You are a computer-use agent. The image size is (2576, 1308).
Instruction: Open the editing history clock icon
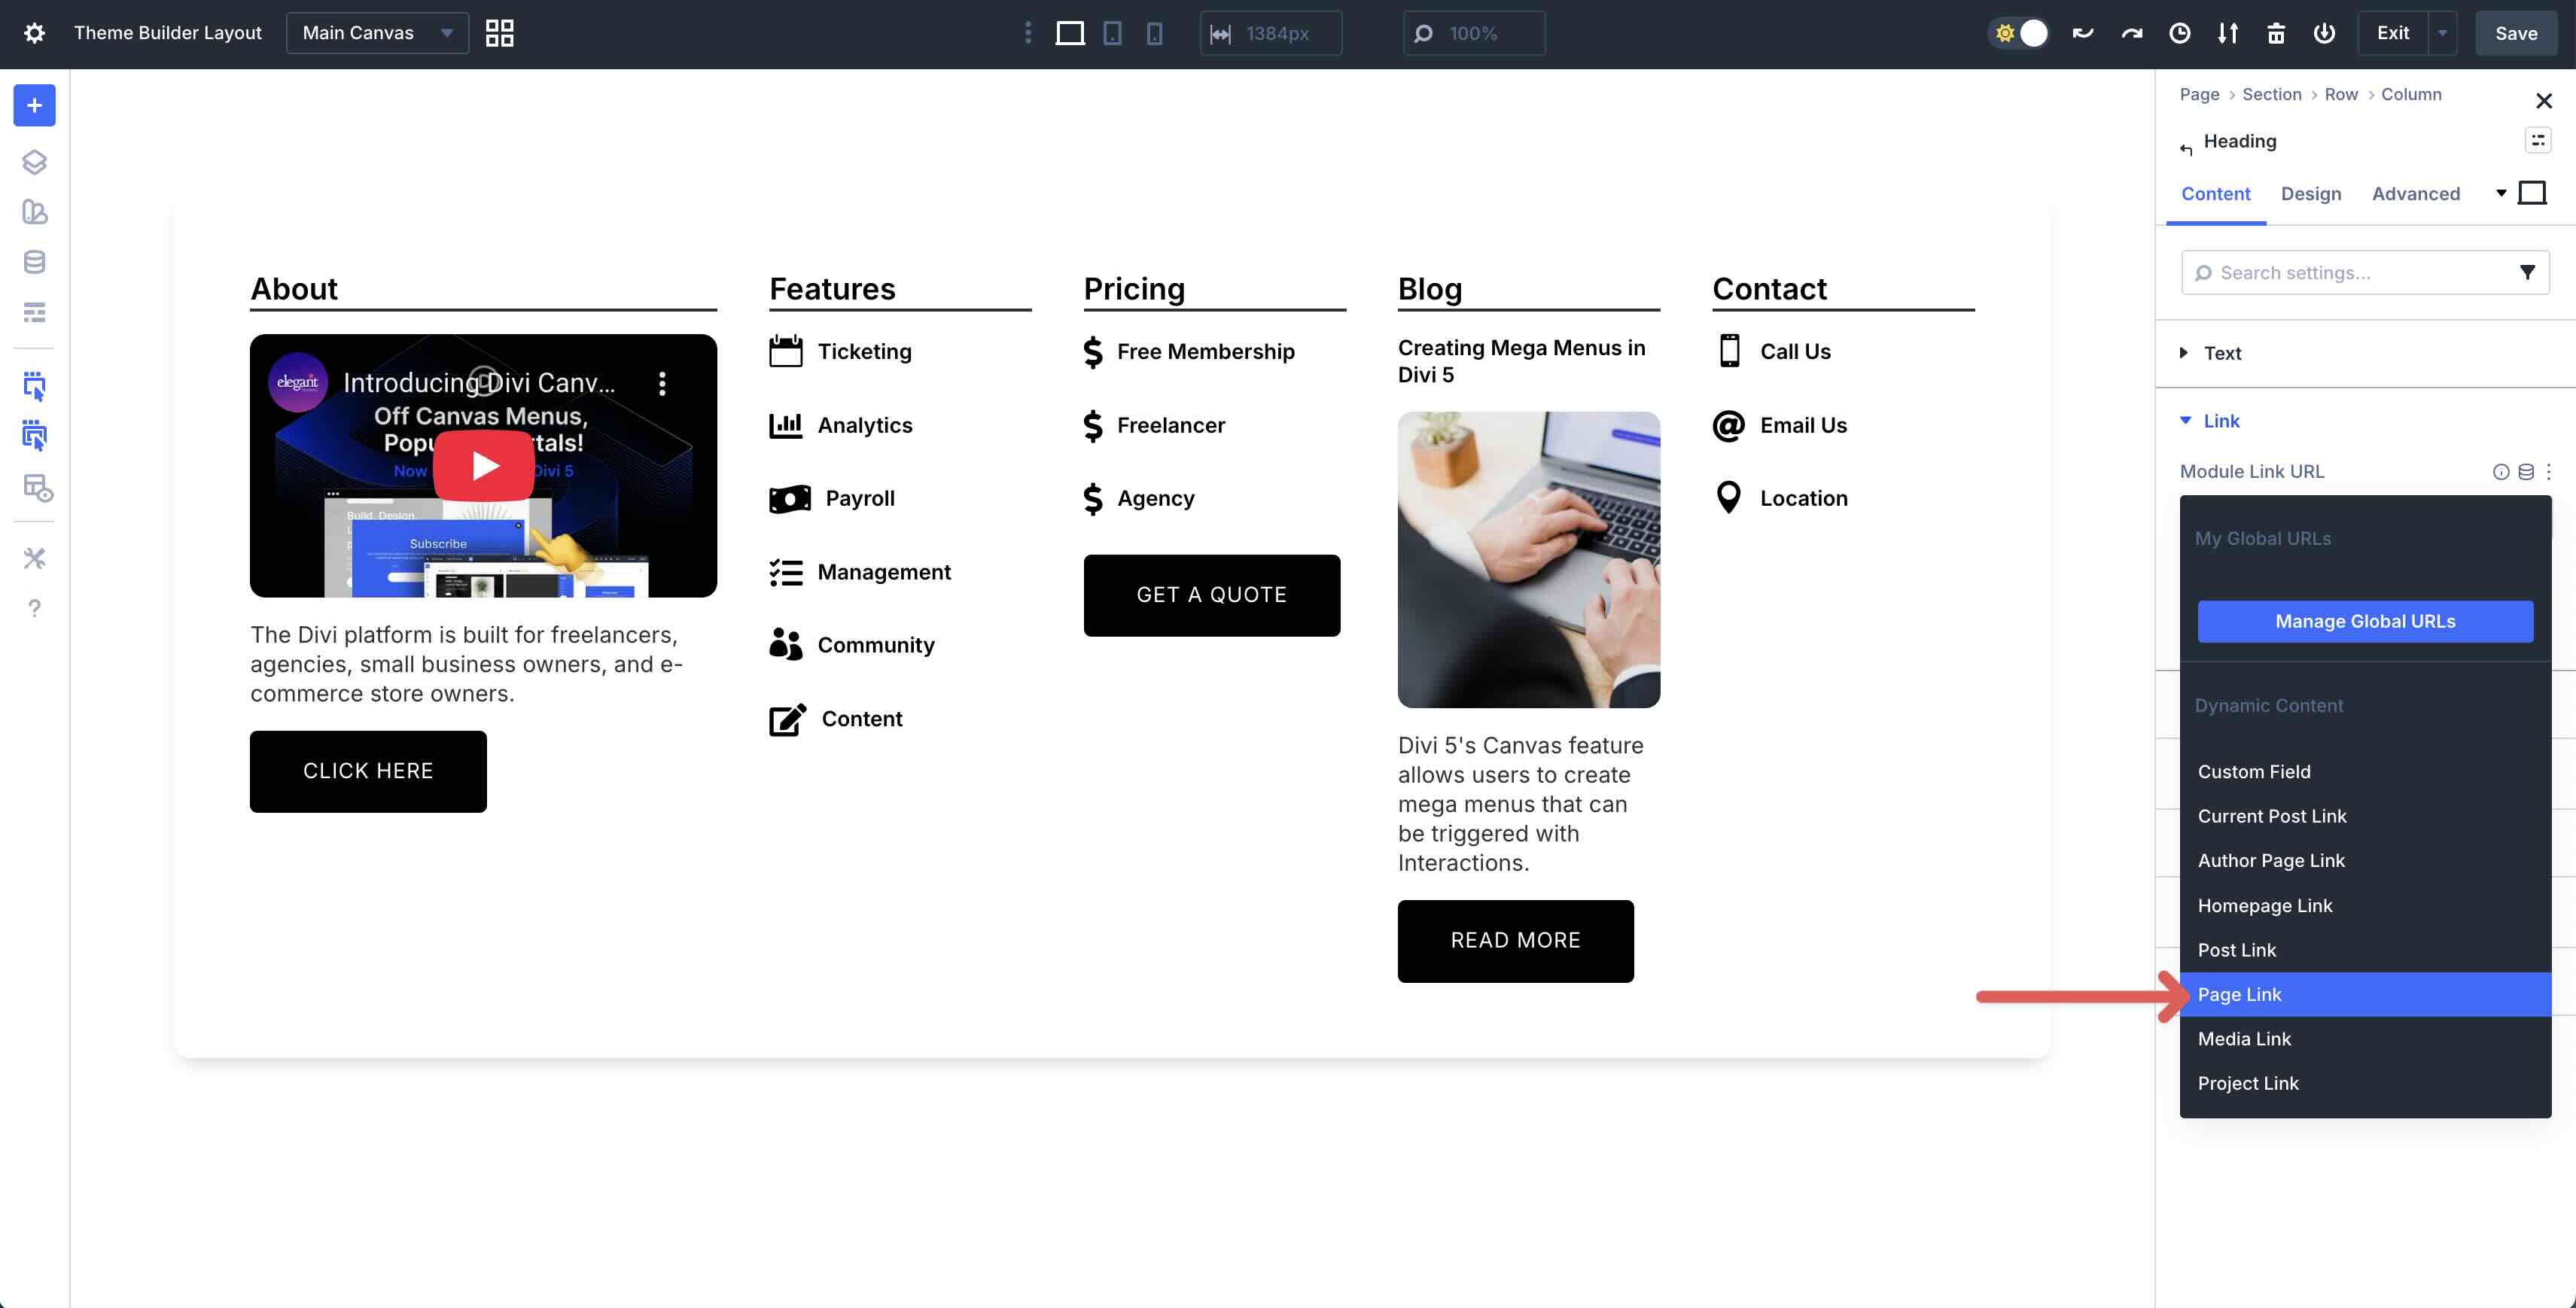point(2180,33)
